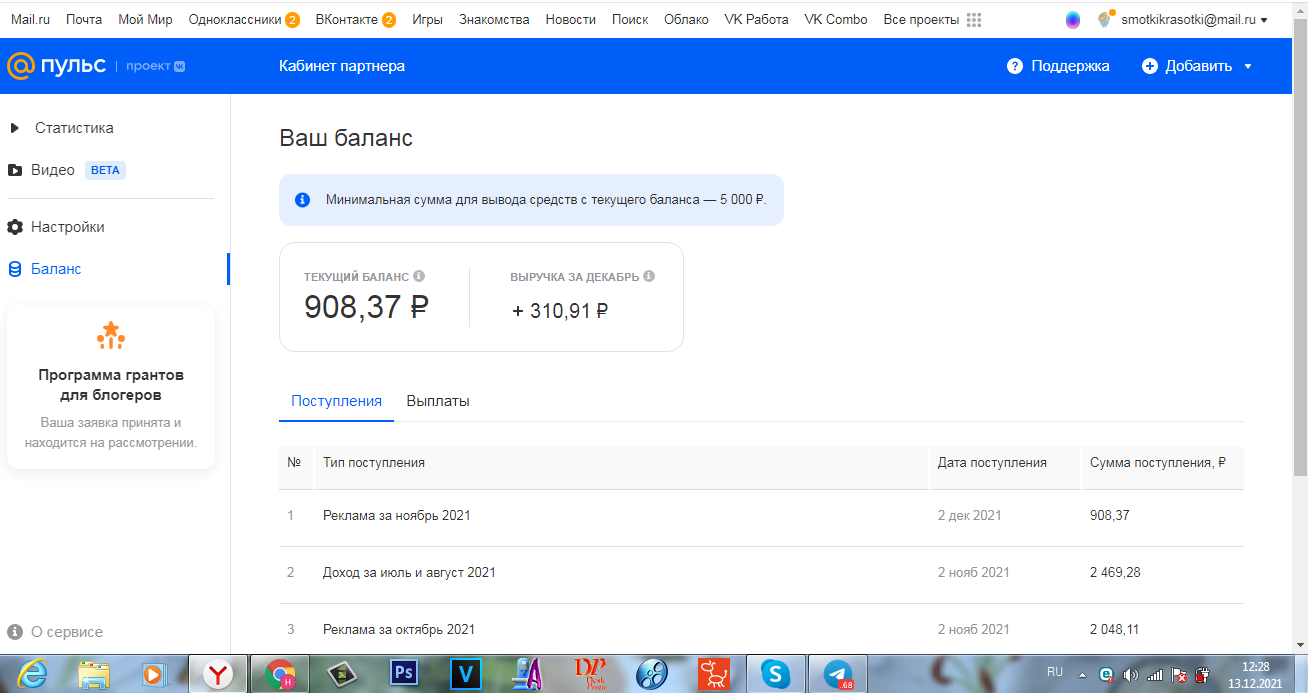Open Облако in top navigation
This screenshot has height=693, width=1308.
pos(686,19)
